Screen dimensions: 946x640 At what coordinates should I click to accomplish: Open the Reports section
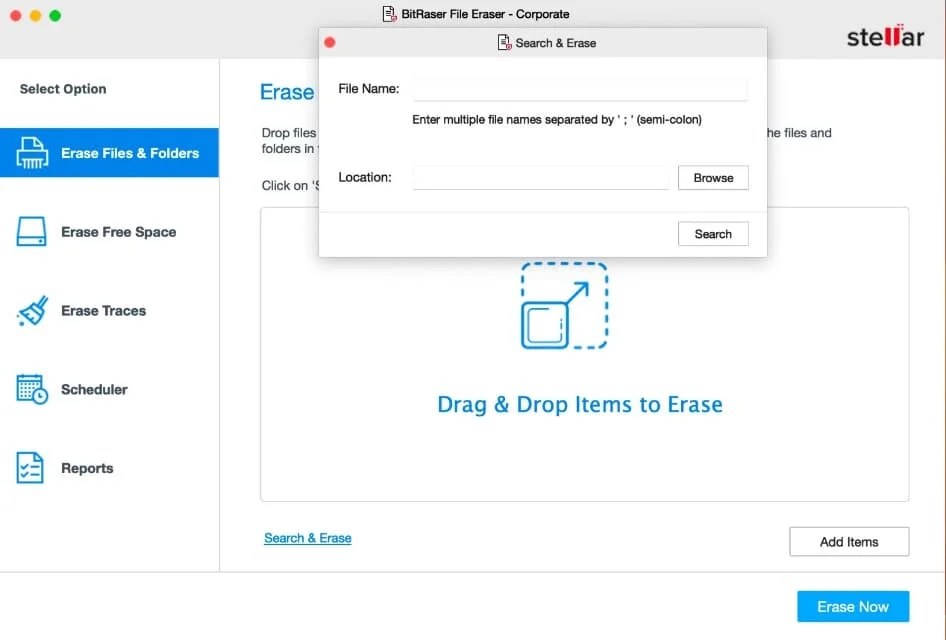pos(109,468)
